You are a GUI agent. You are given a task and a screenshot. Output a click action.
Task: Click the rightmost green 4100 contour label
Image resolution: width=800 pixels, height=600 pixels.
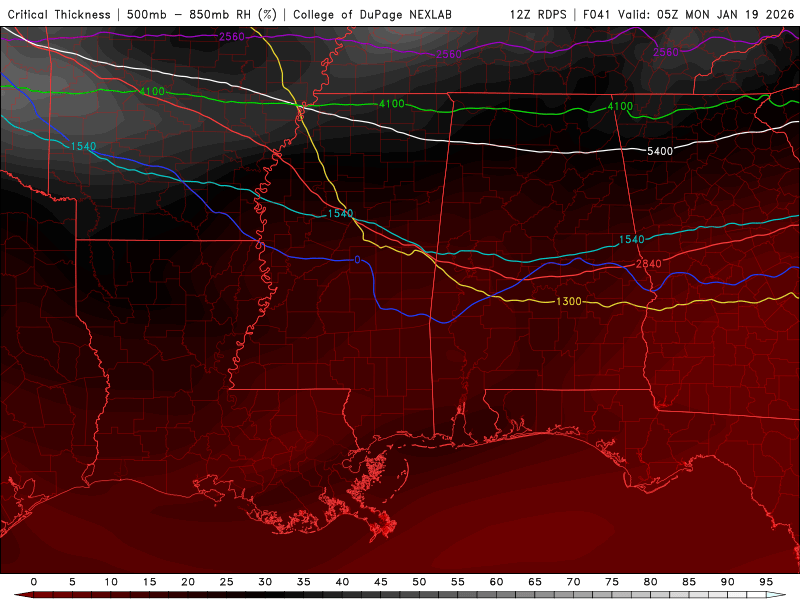620,106
